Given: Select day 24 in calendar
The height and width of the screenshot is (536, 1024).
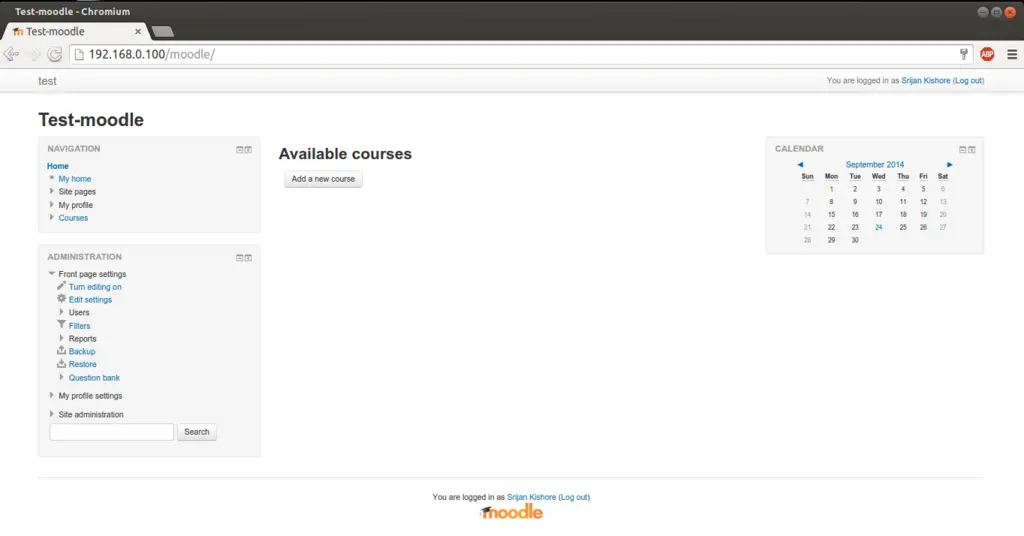Looking at the screenshot, I should point(879,227).
